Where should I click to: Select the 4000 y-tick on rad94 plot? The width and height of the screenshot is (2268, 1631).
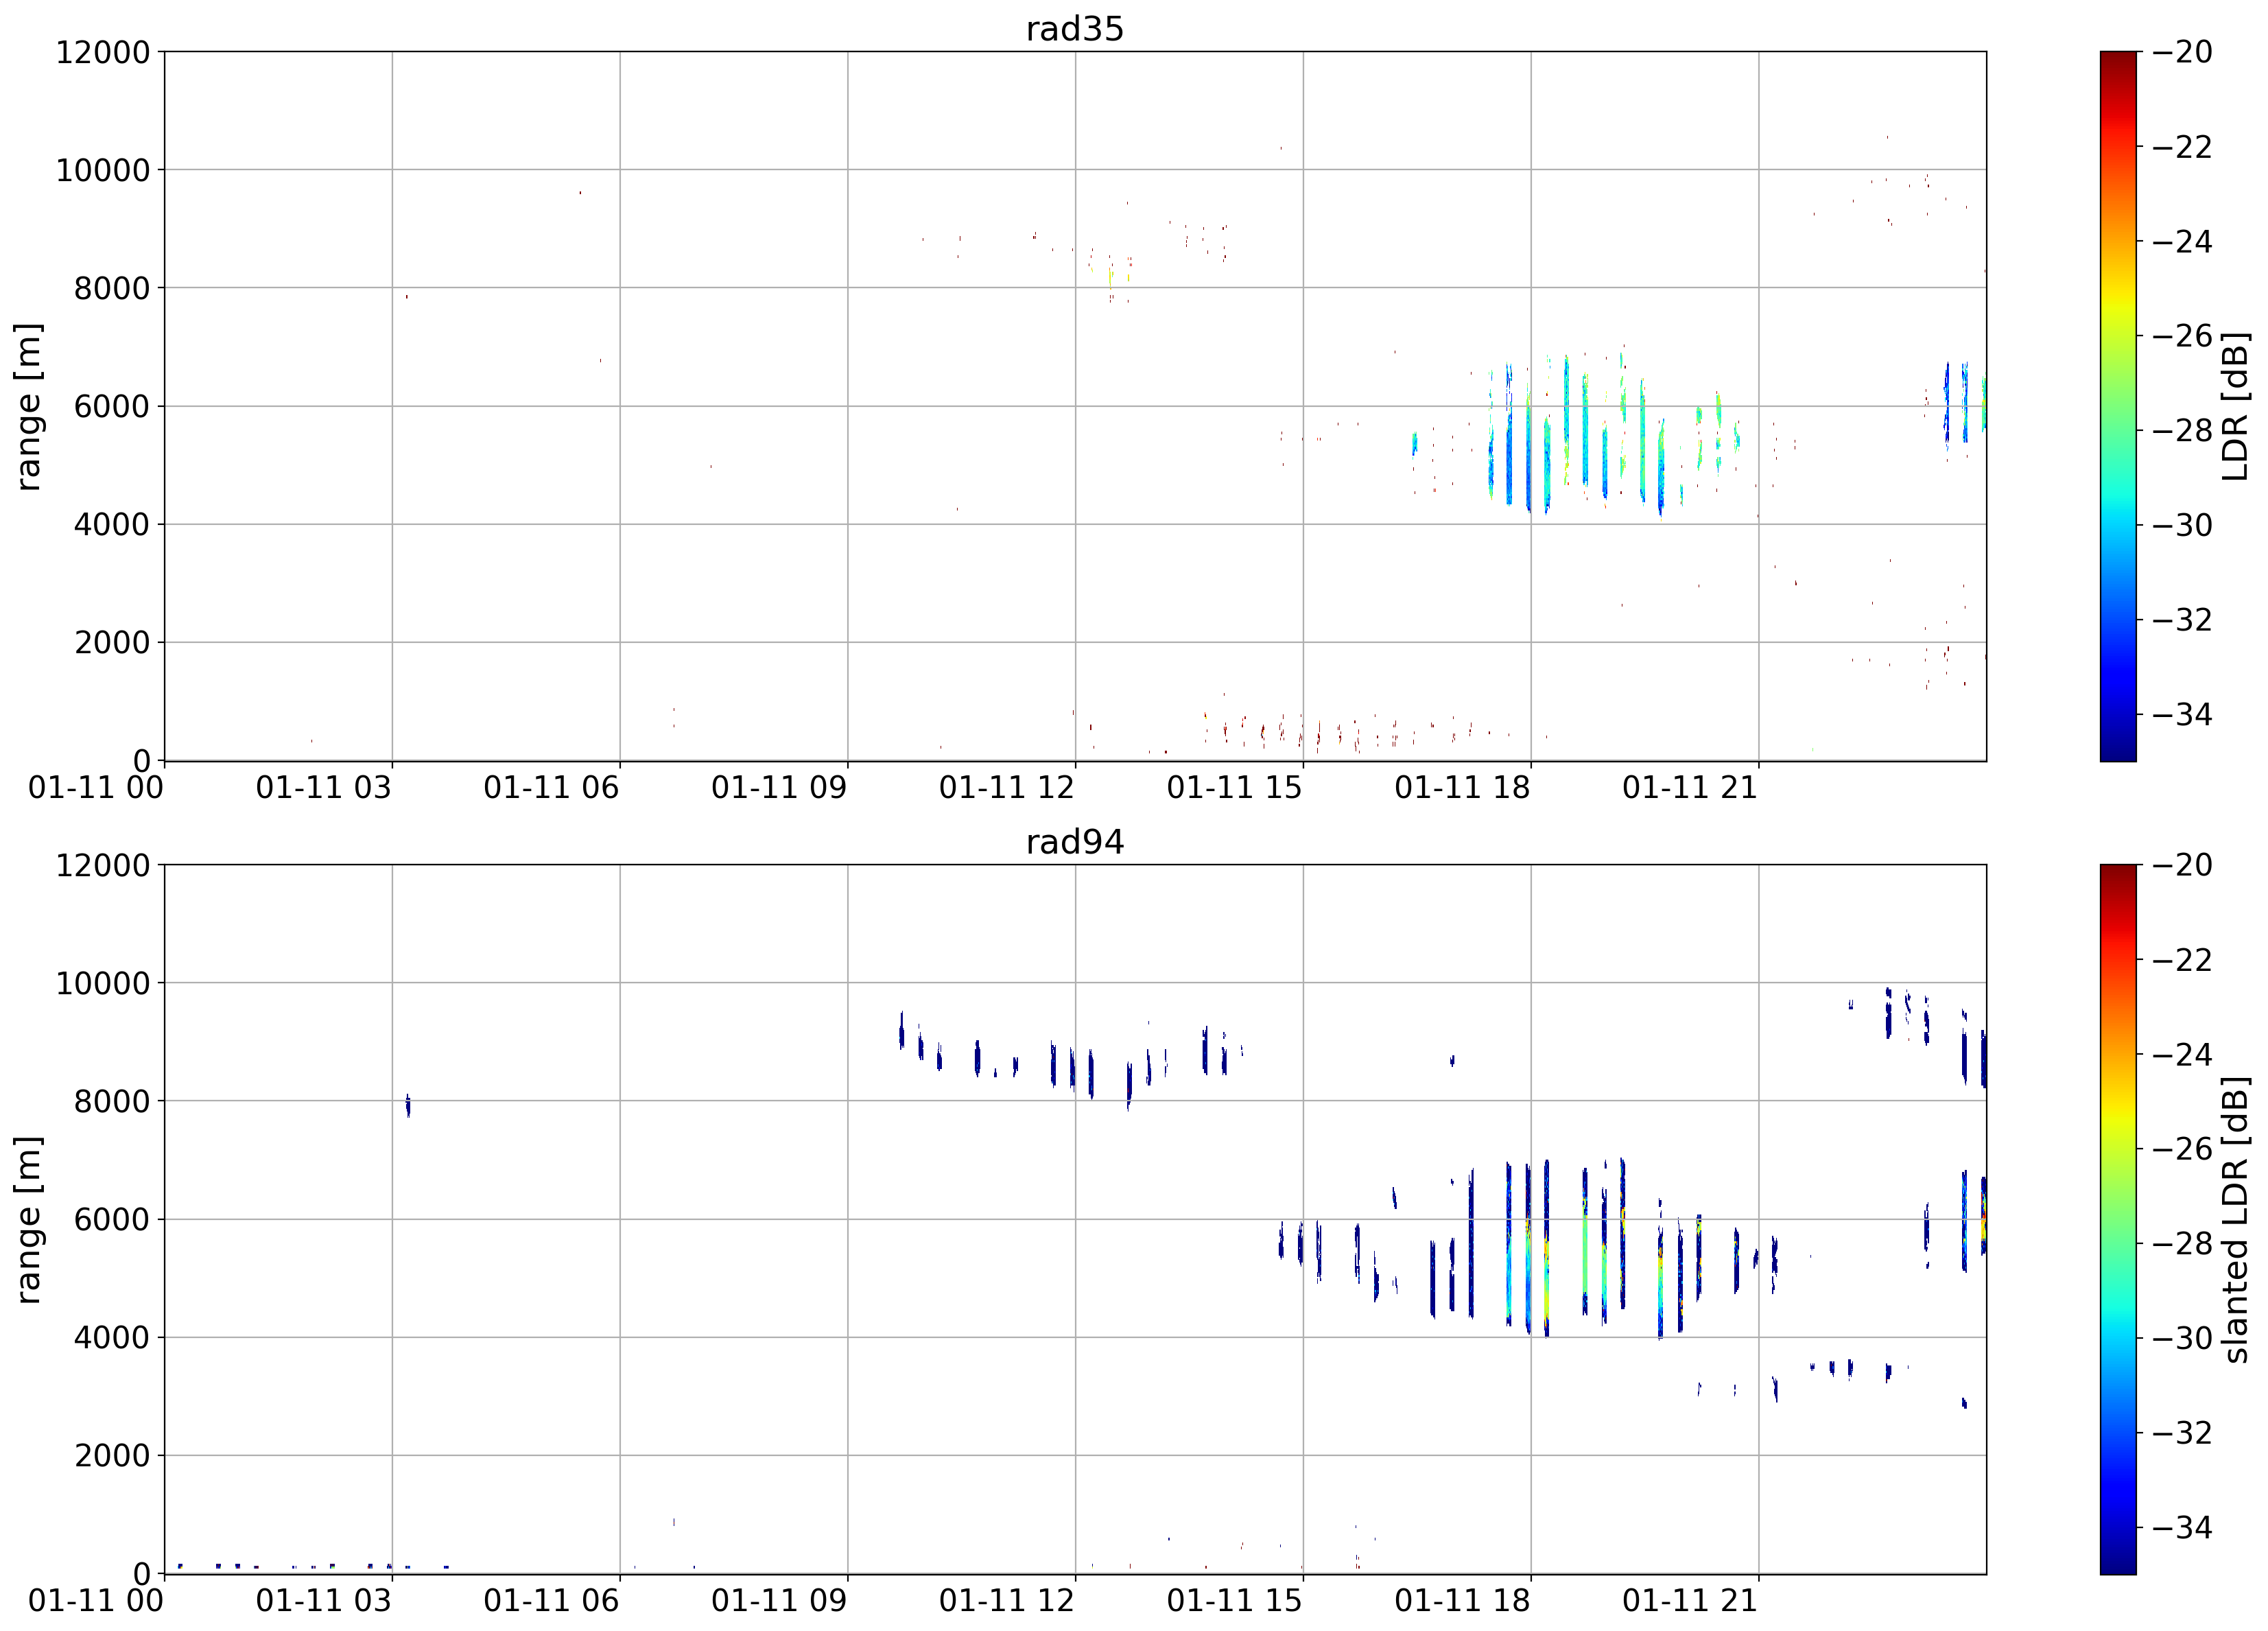112,1337
